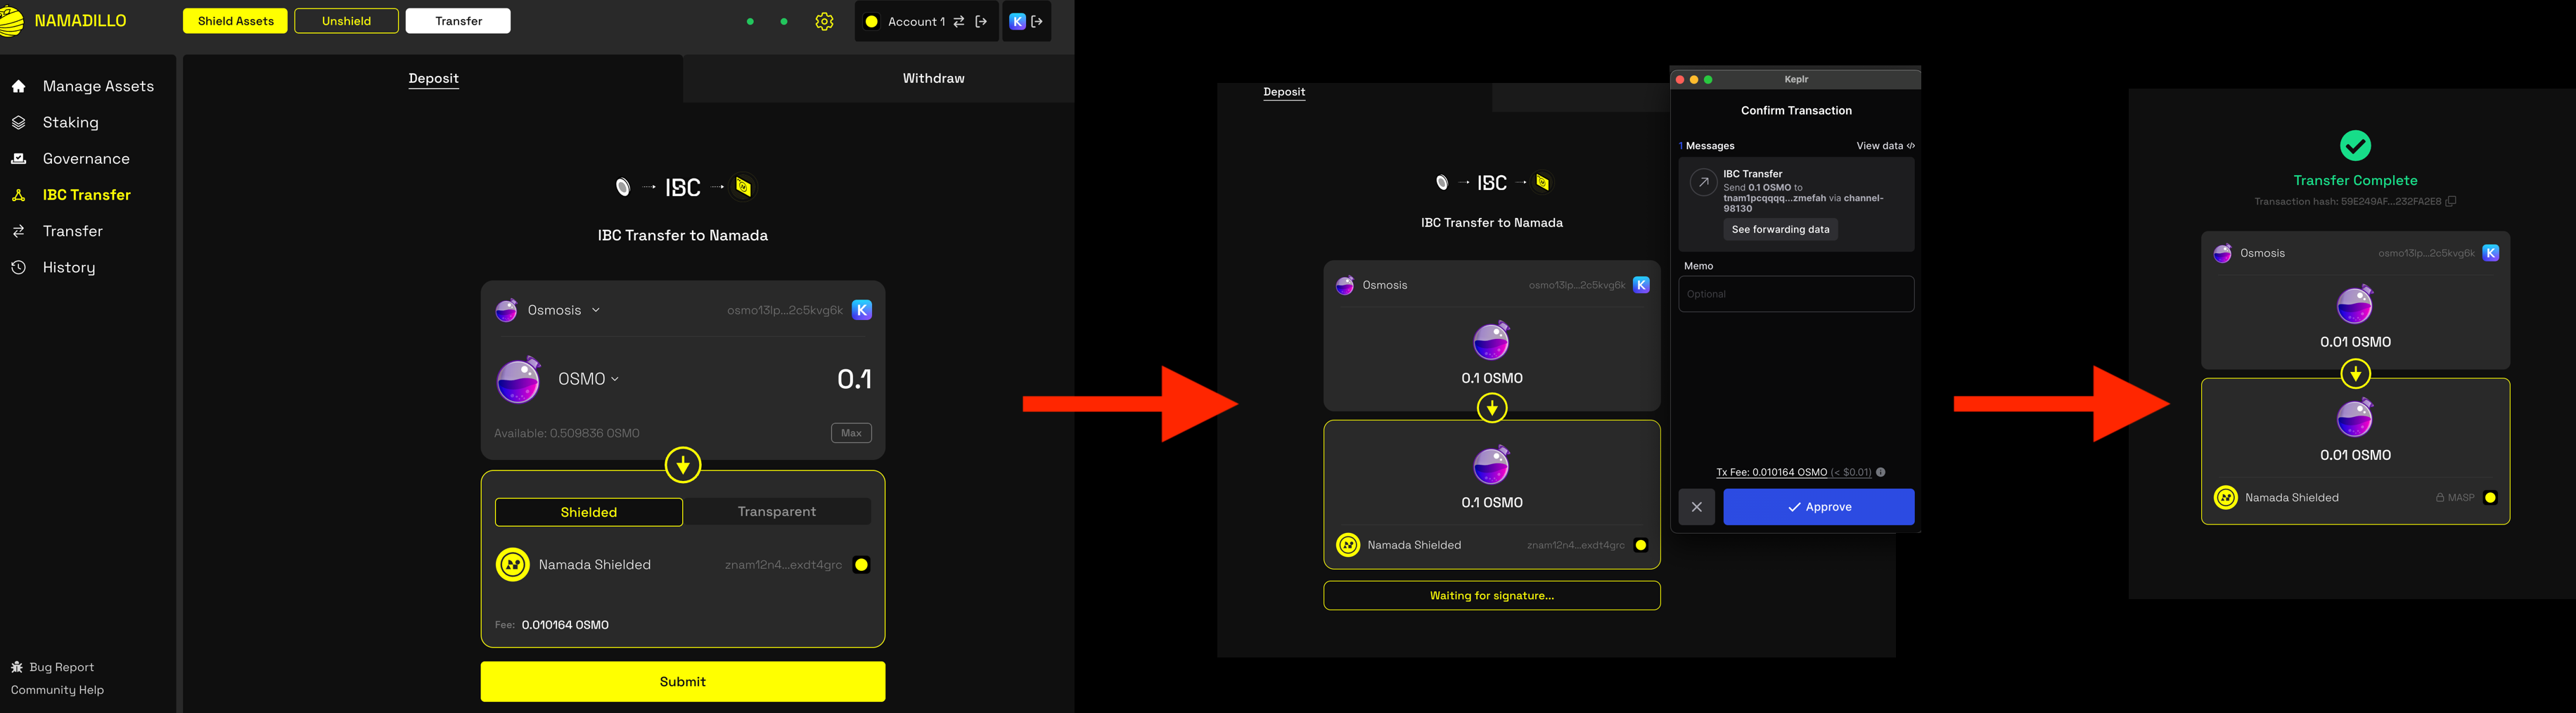Select the Transparent destination option
This screenshot has height=713, width=2576.
click(x=777, y=512)
